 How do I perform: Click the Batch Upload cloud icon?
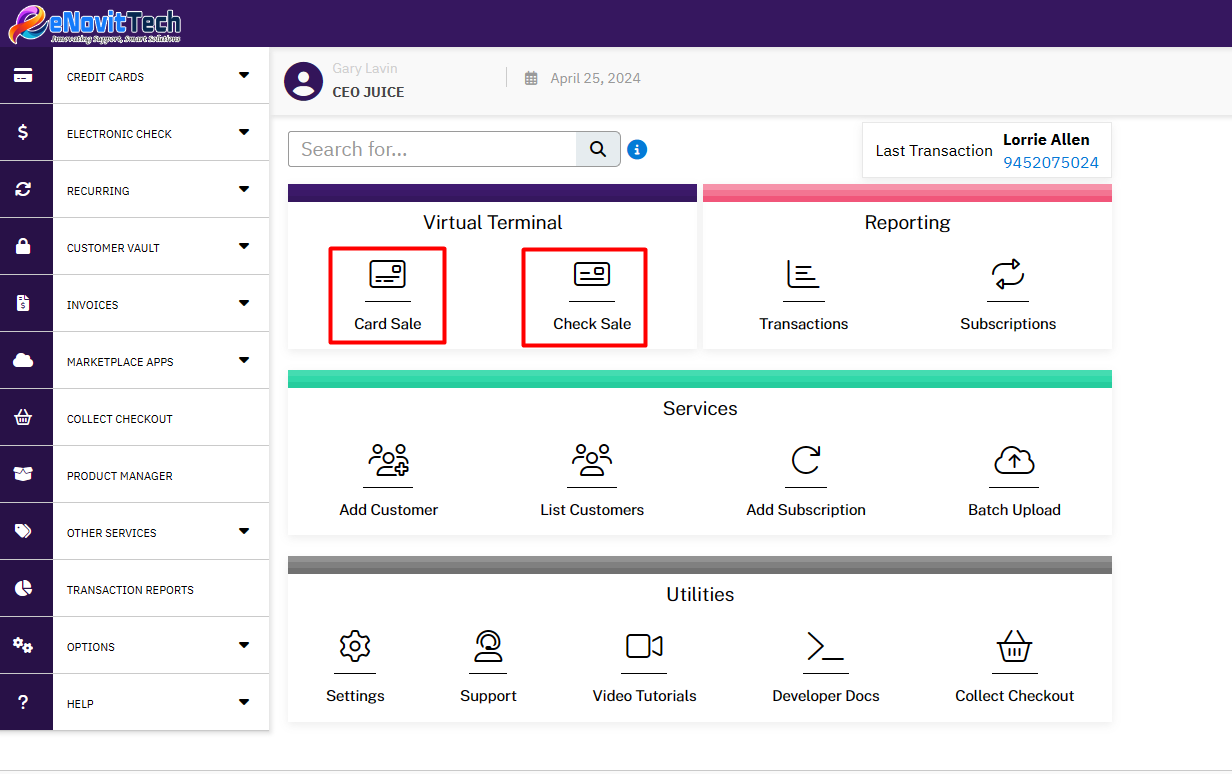(1014, 462)
